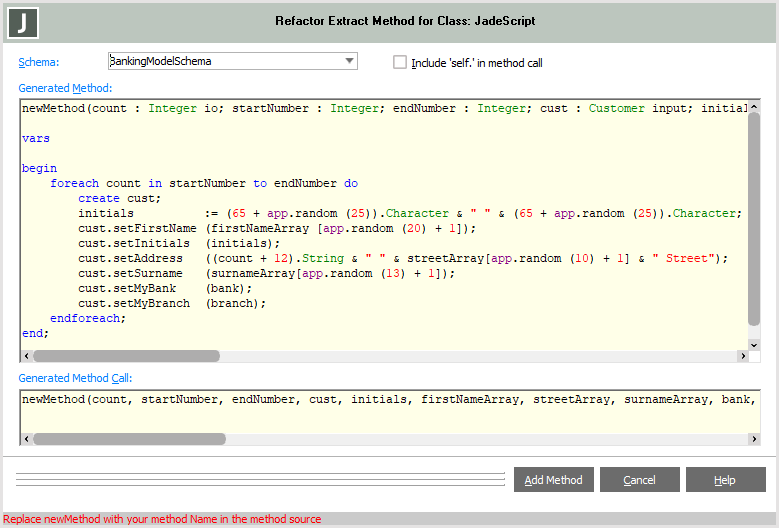The height and width of the screenshot is (528, 779).
Task: Click the up arrow of Generated Method vertical scrollbar
Action: (x=754, y=106)
